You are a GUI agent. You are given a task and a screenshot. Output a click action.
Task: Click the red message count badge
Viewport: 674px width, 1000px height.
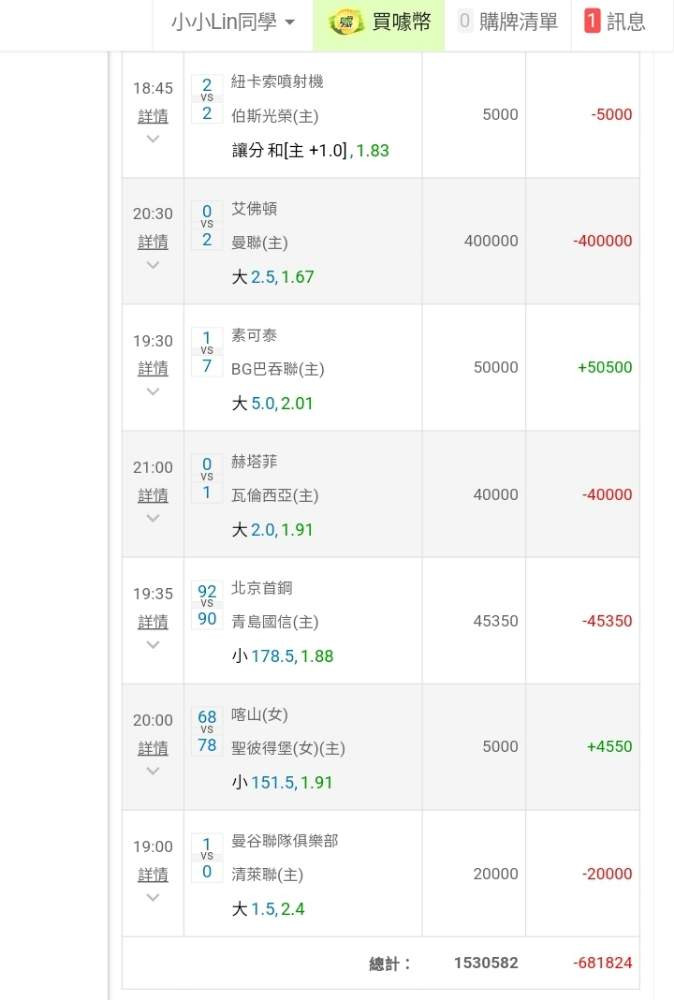click(592, 22)
